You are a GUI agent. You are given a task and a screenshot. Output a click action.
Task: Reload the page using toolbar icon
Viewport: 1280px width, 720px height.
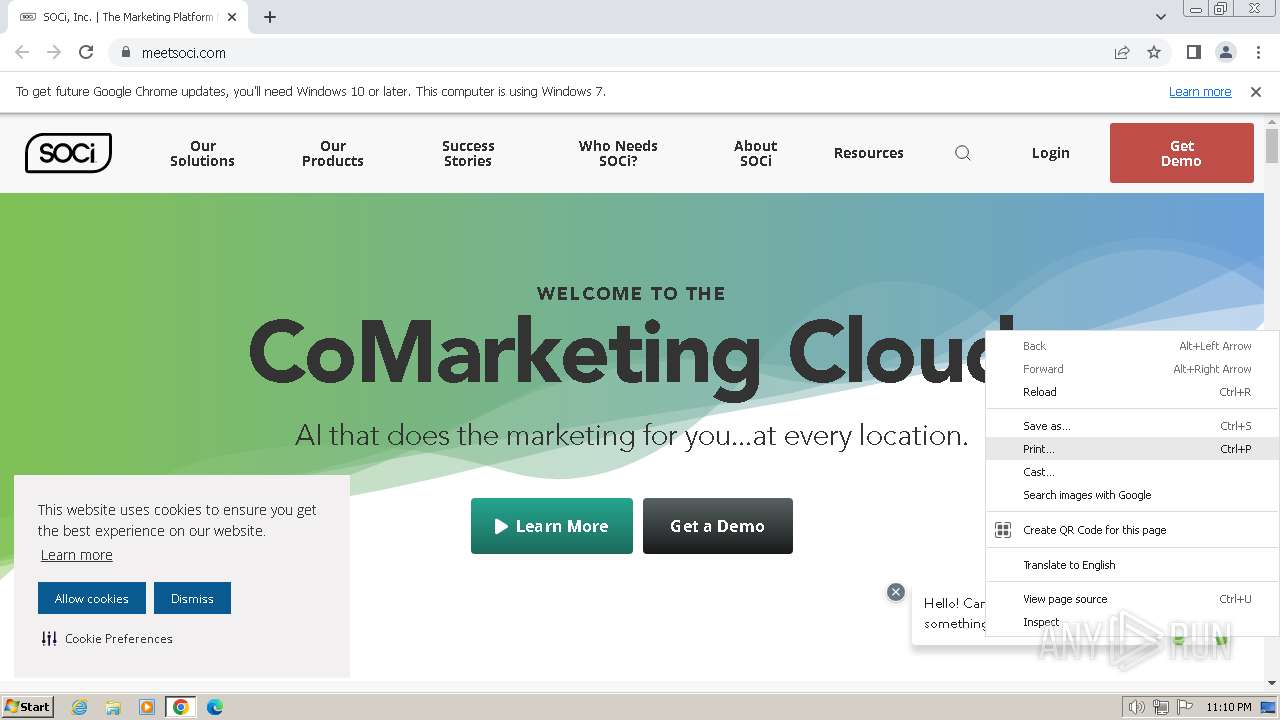tap(86, 52)
